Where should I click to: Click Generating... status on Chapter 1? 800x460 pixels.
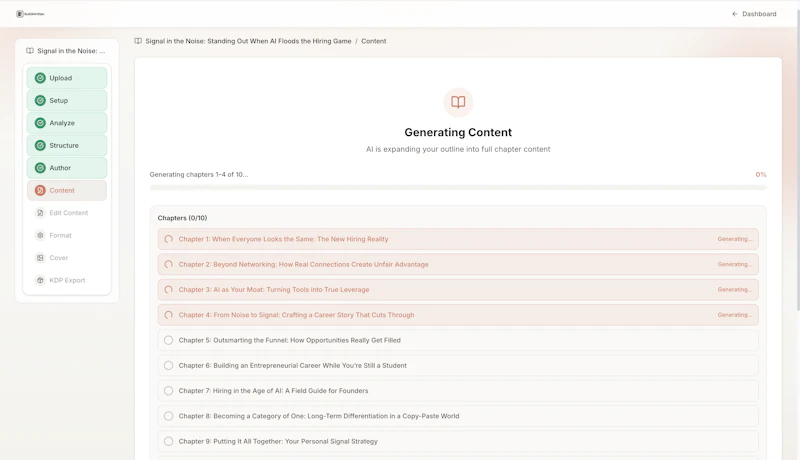735,239
